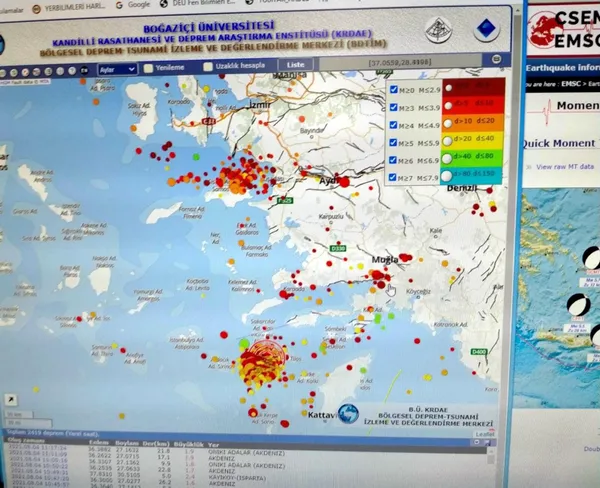The image size is (600, 488).
Task: Uncheck the M≥7 M≤7.9 magnitude filter
Action: pos(393,177)
